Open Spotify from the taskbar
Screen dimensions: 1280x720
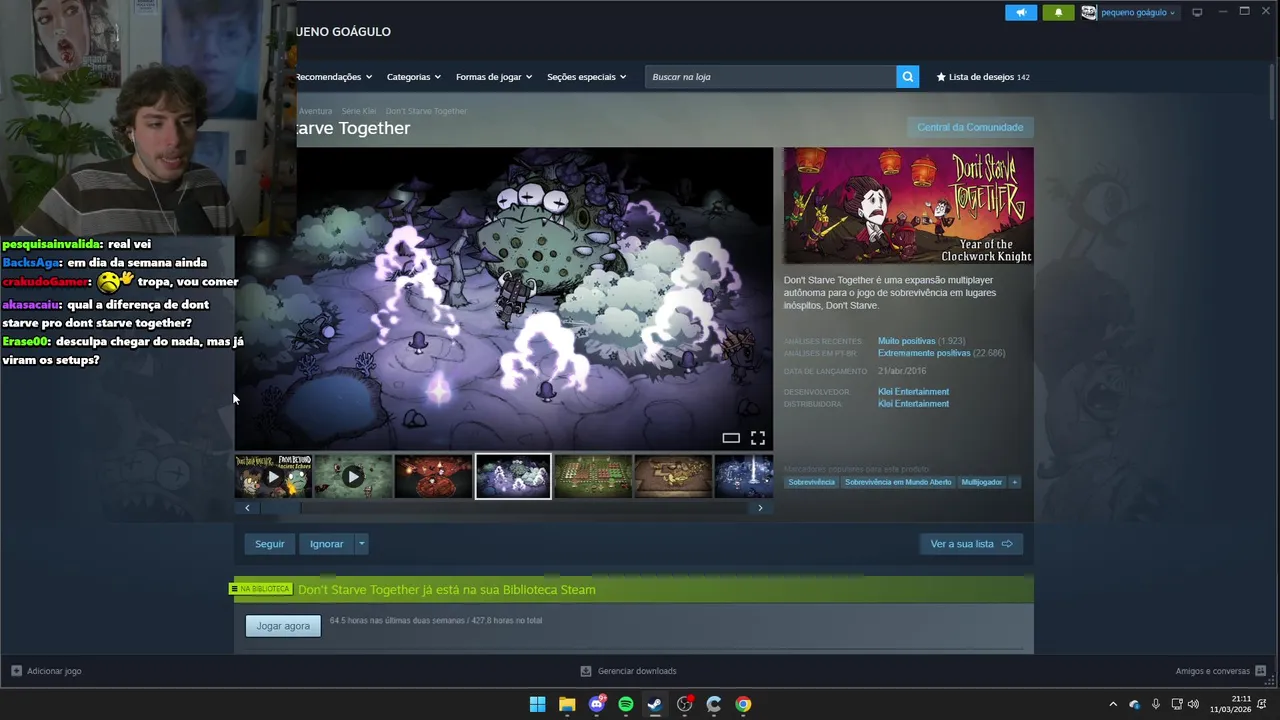[x=626, y=704]
